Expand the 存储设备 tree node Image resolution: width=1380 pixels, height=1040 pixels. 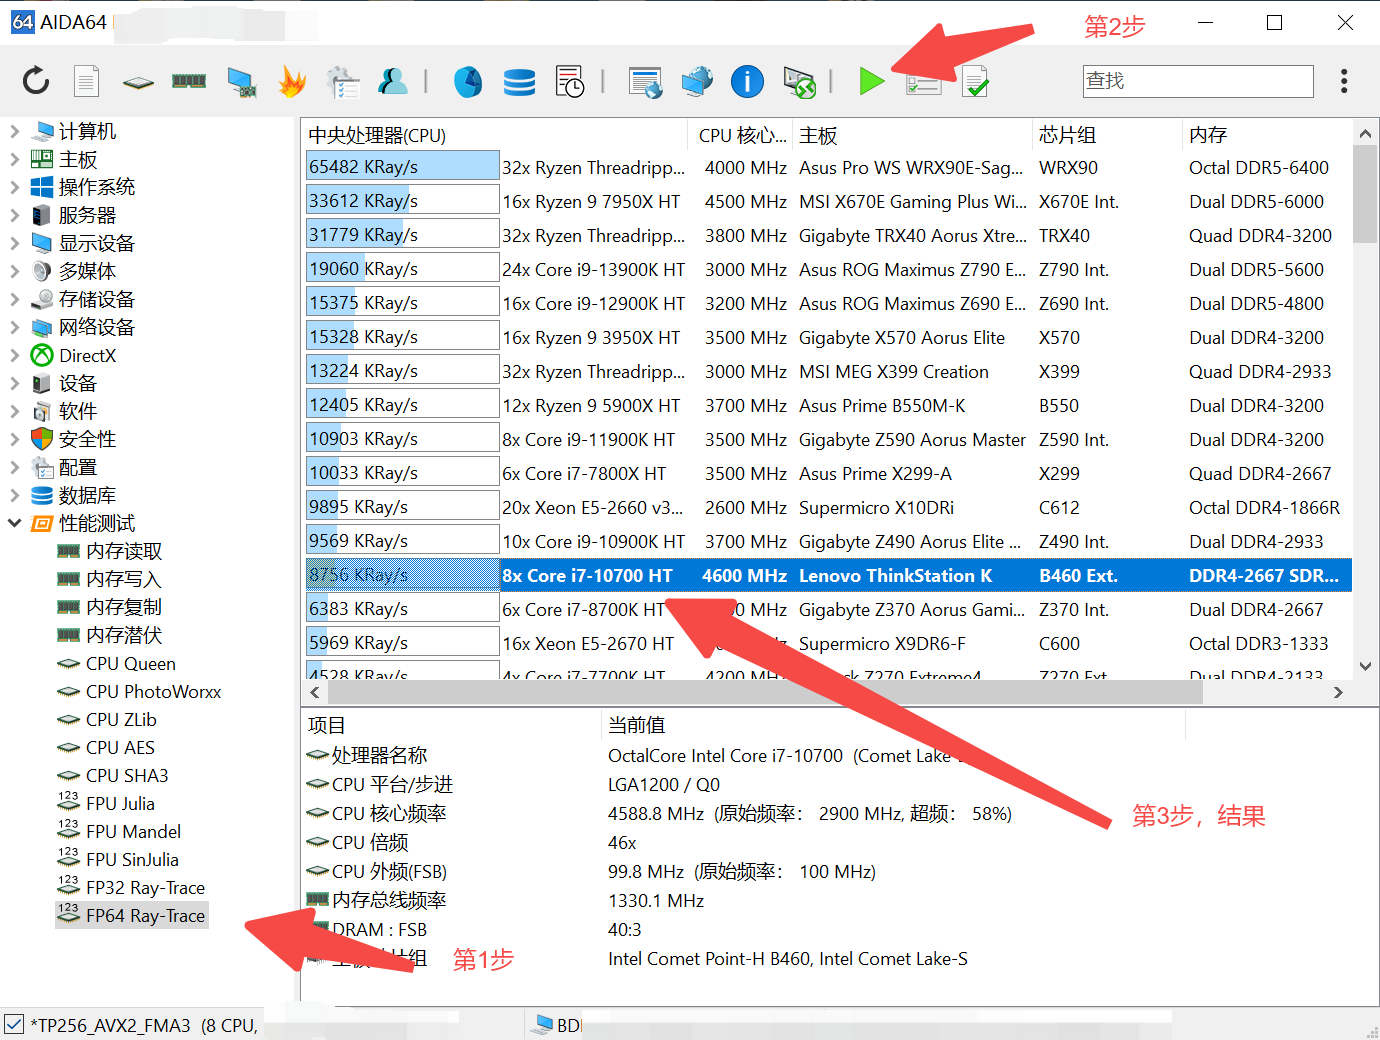(x=14, y=299)
